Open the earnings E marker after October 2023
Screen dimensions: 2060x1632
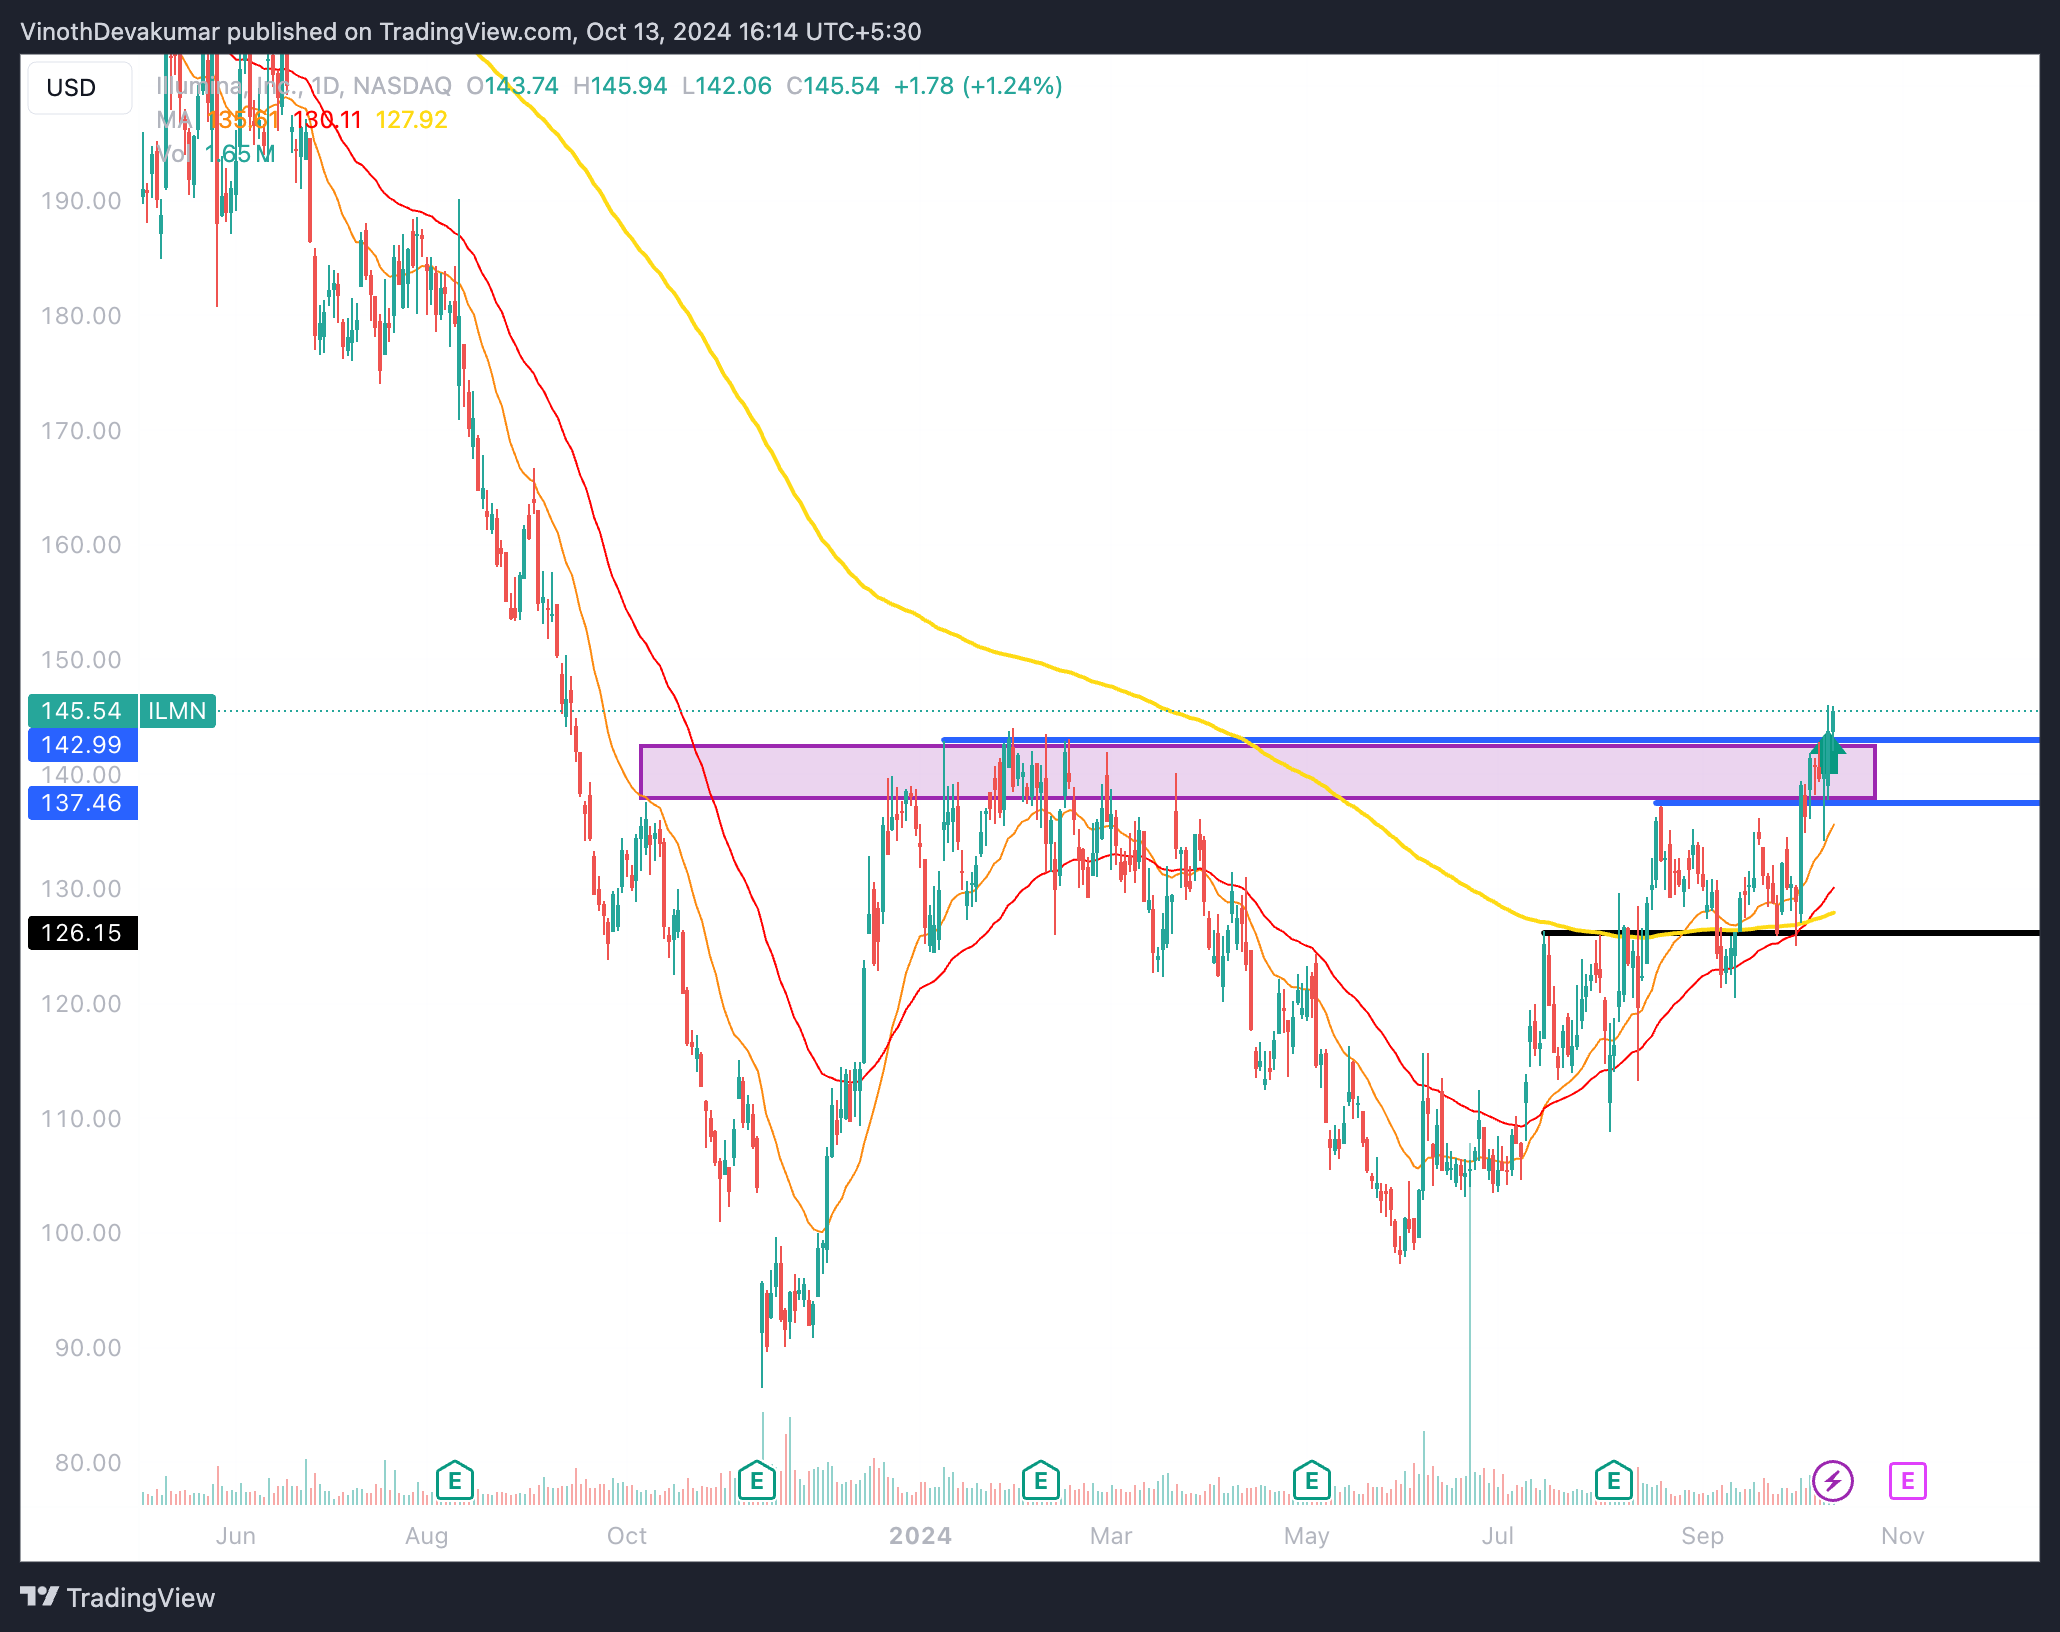756,1480
